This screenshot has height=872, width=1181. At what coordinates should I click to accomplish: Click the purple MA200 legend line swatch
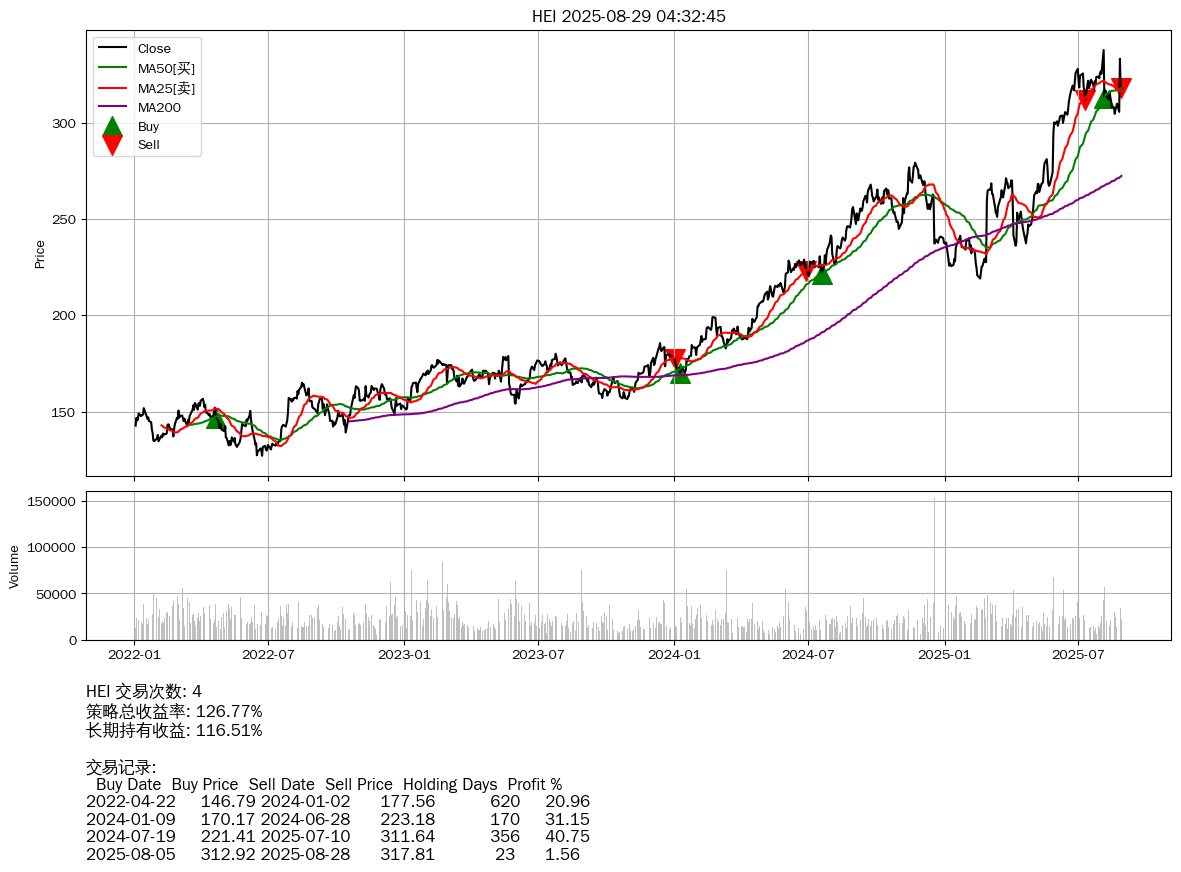[x=112, y=107]
